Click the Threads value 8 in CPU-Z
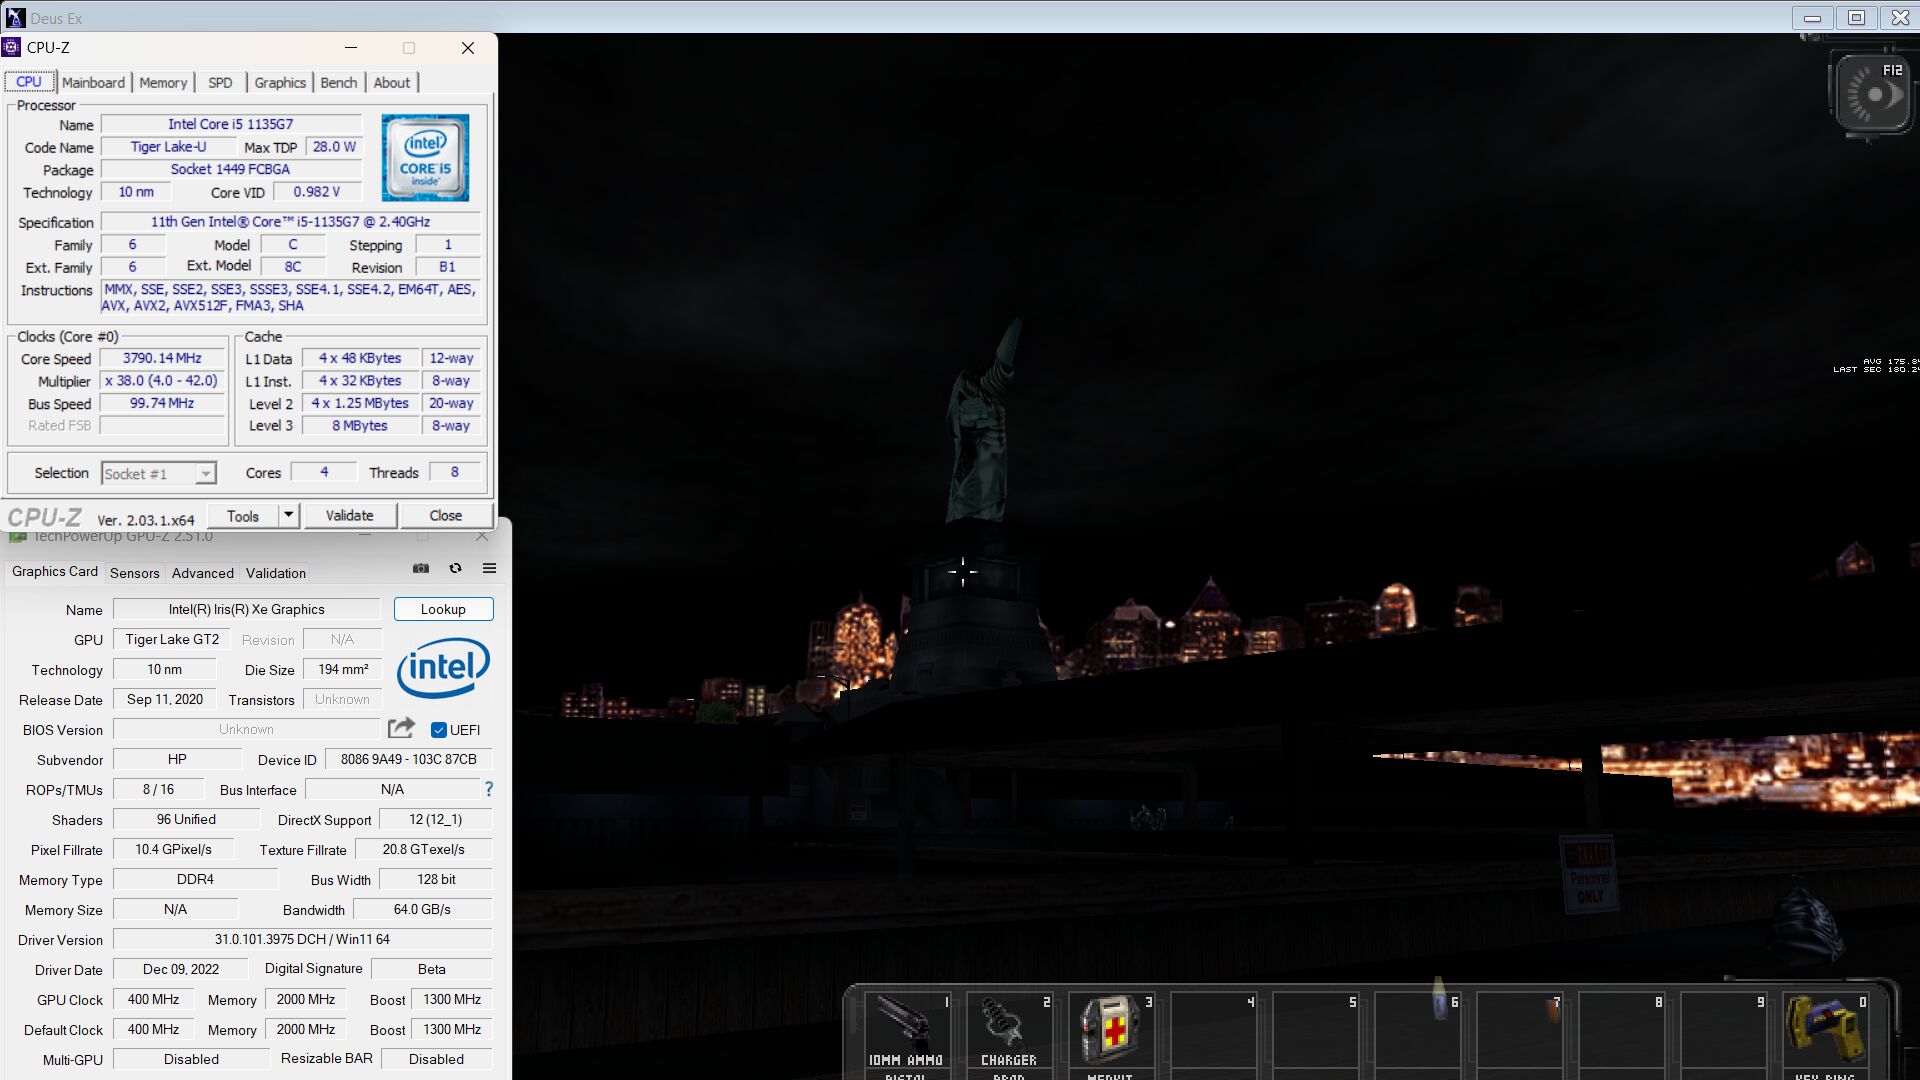 point(455,472)
